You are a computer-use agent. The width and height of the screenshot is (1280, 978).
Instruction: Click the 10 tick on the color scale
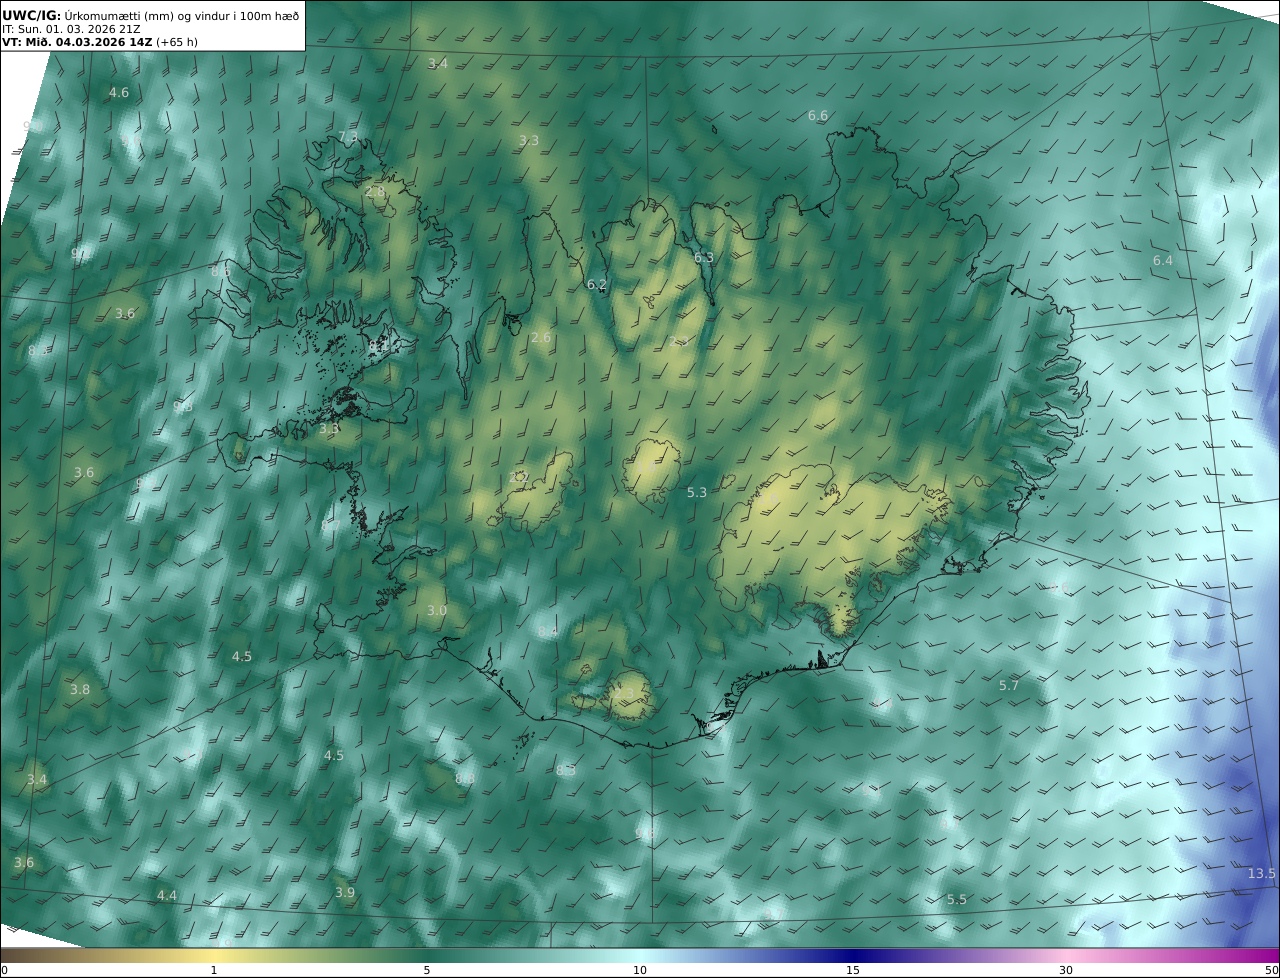tap(640, 970)
